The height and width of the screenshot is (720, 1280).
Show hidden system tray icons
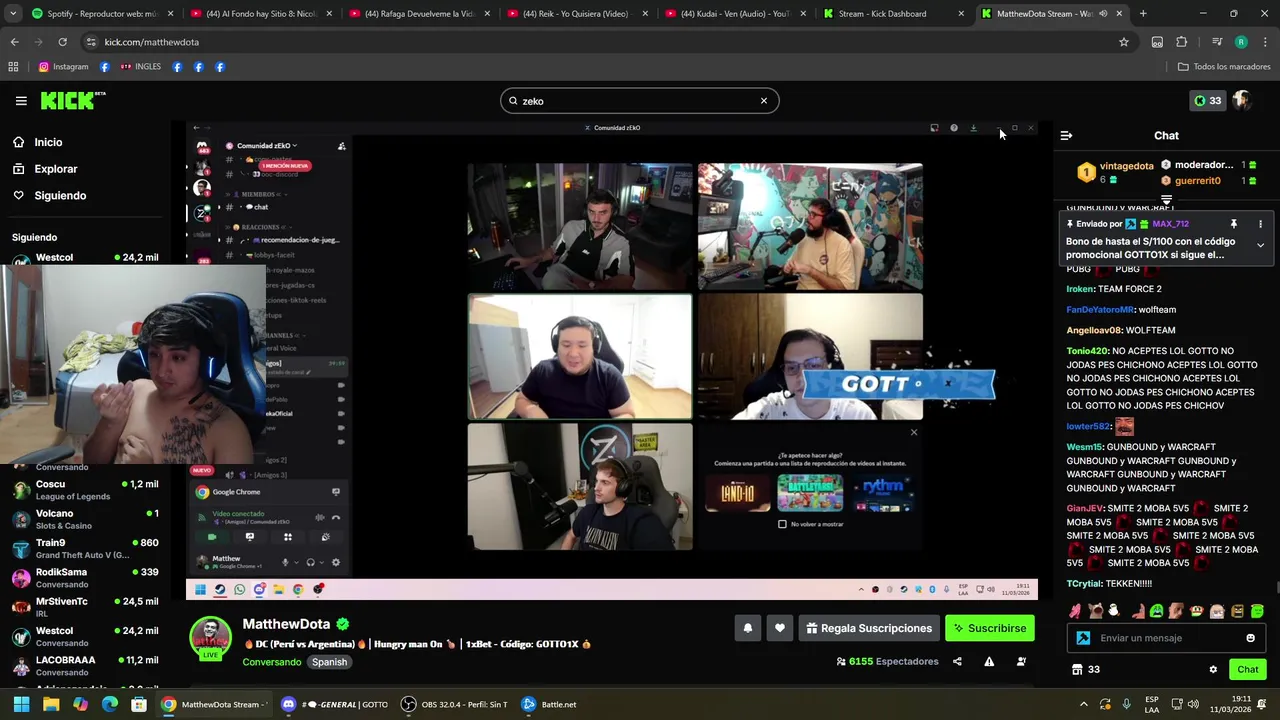[1083, 704]
